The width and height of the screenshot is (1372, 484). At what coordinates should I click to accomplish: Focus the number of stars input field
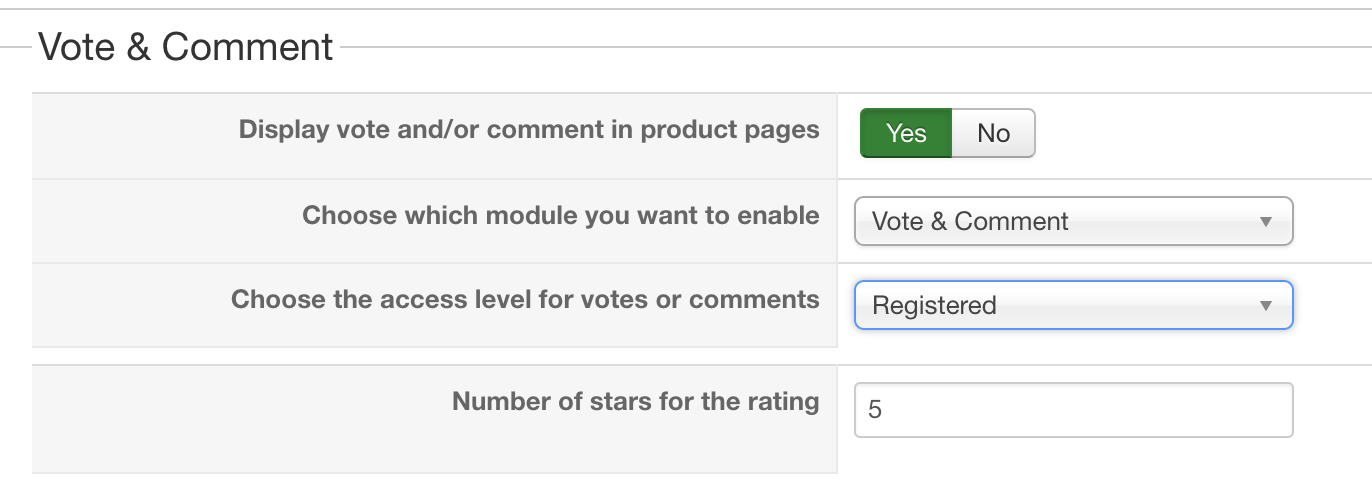1072,410
